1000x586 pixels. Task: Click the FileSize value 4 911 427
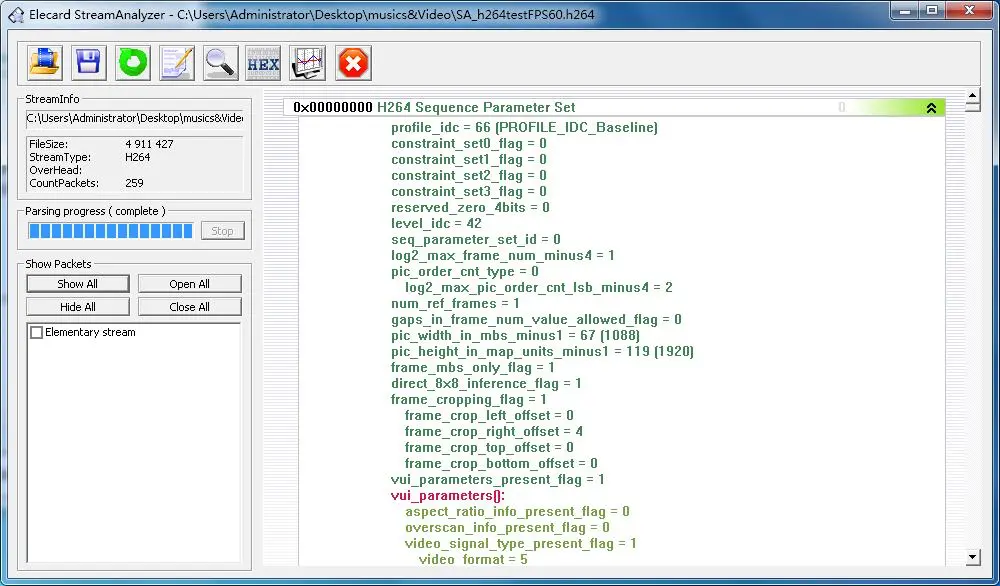point(149,144)
